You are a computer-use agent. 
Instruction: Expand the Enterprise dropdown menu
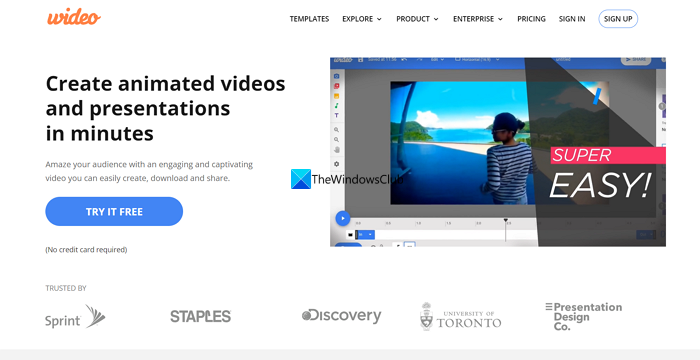tap(478, 19)
